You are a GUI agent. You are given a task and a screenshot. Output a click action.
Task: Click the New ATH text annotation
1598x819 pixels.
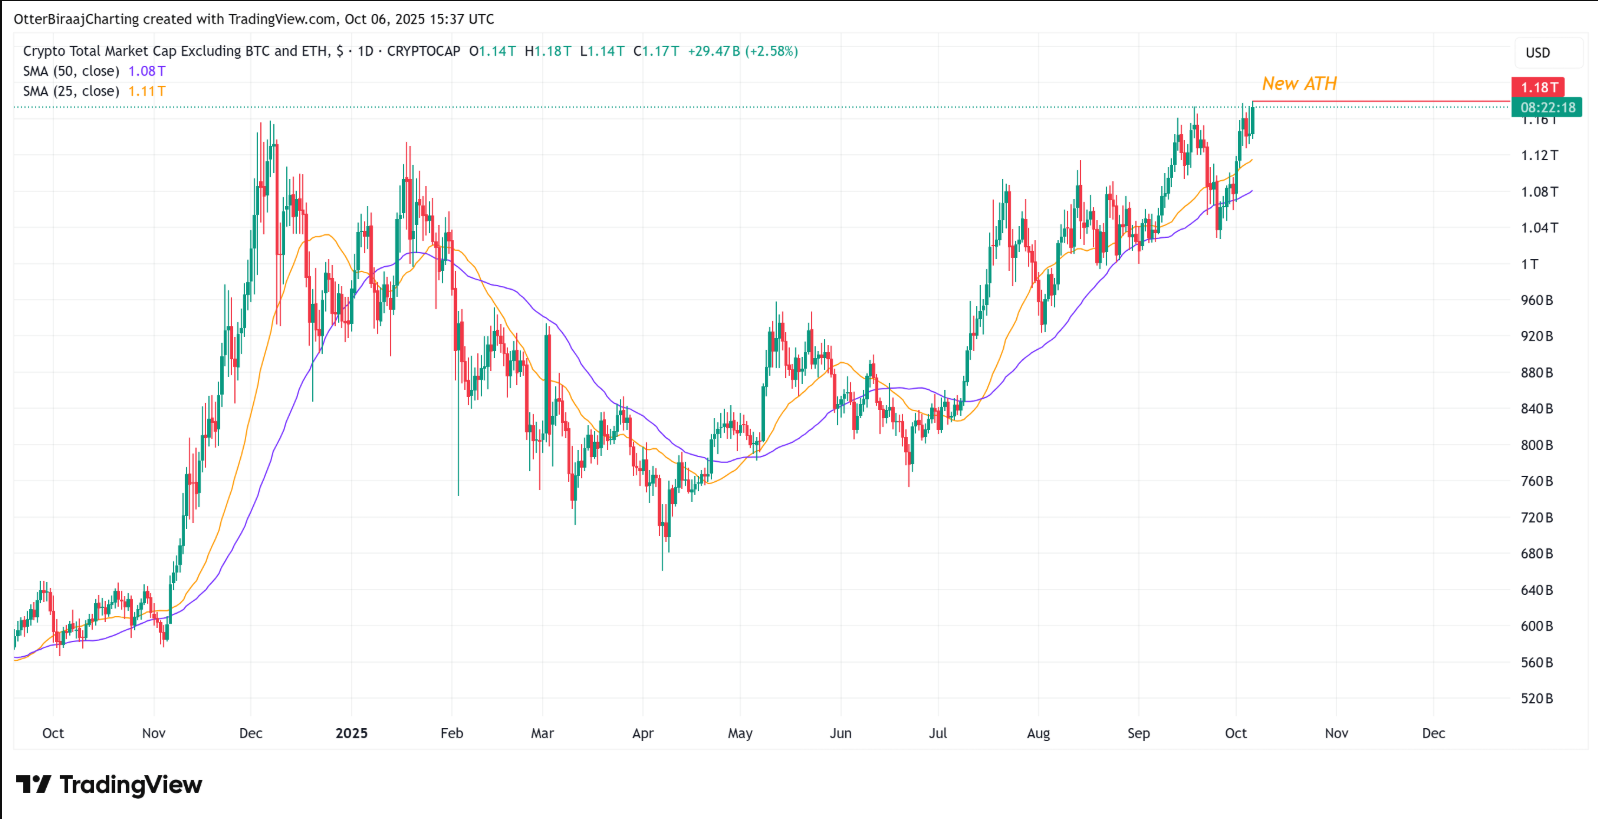[1299, 84]
